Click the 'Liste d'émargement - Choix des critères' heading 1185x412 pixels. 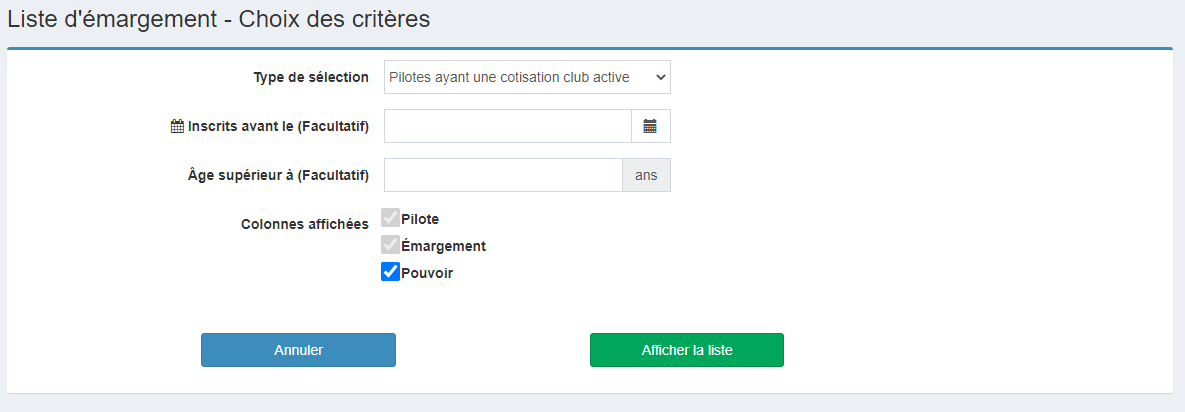click(x=218, y=20)
